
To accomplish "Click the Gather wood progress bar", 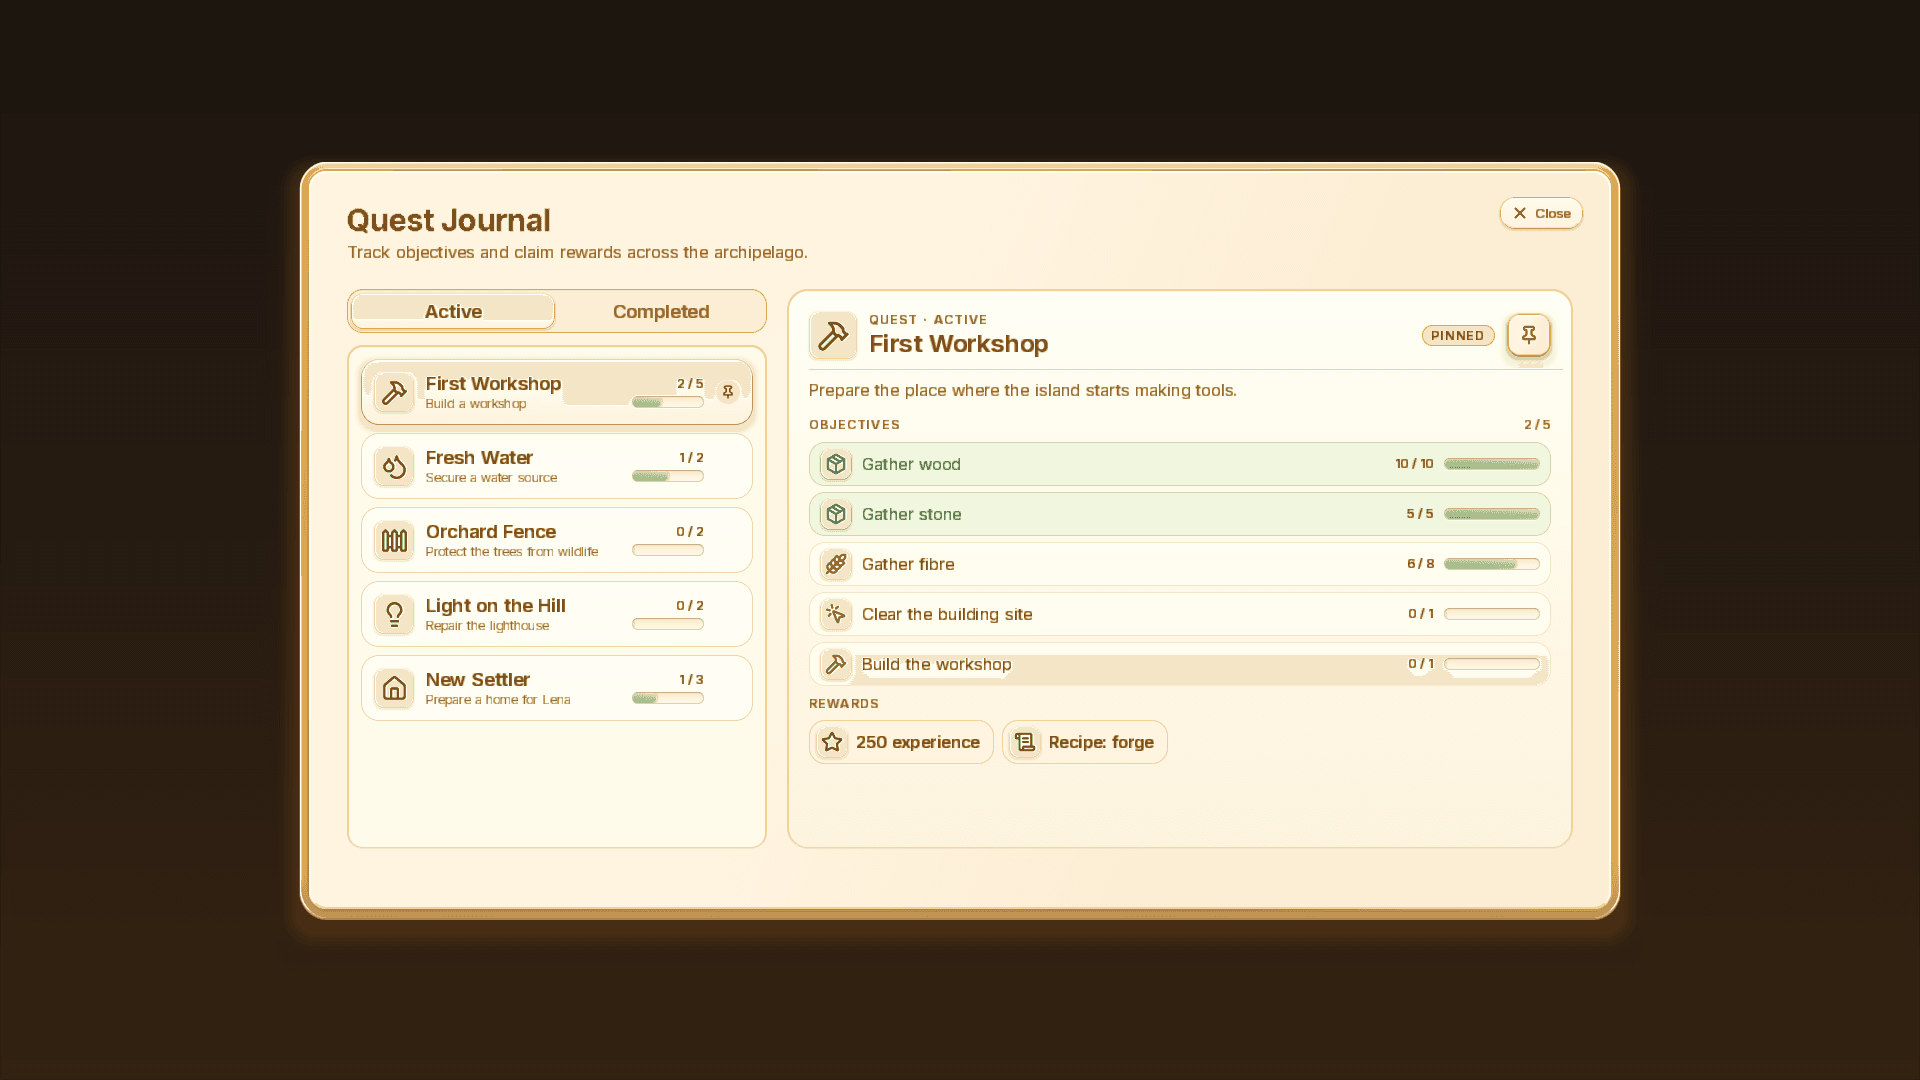I will pyautogui.click(x=1492, y=464).
